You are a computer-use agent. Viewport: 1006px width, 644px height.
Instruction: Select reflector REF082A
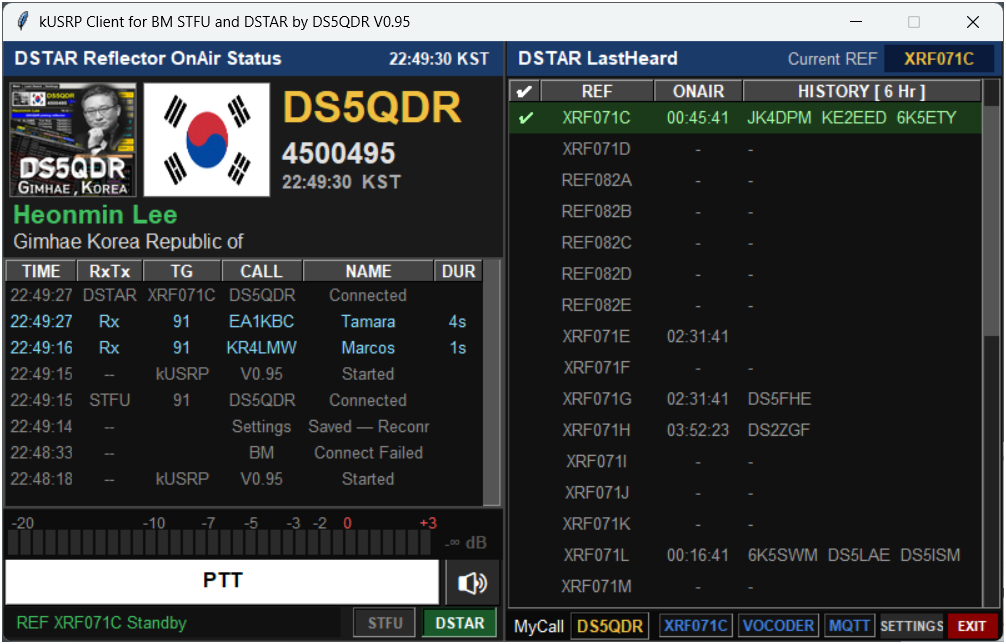(746, 181)
